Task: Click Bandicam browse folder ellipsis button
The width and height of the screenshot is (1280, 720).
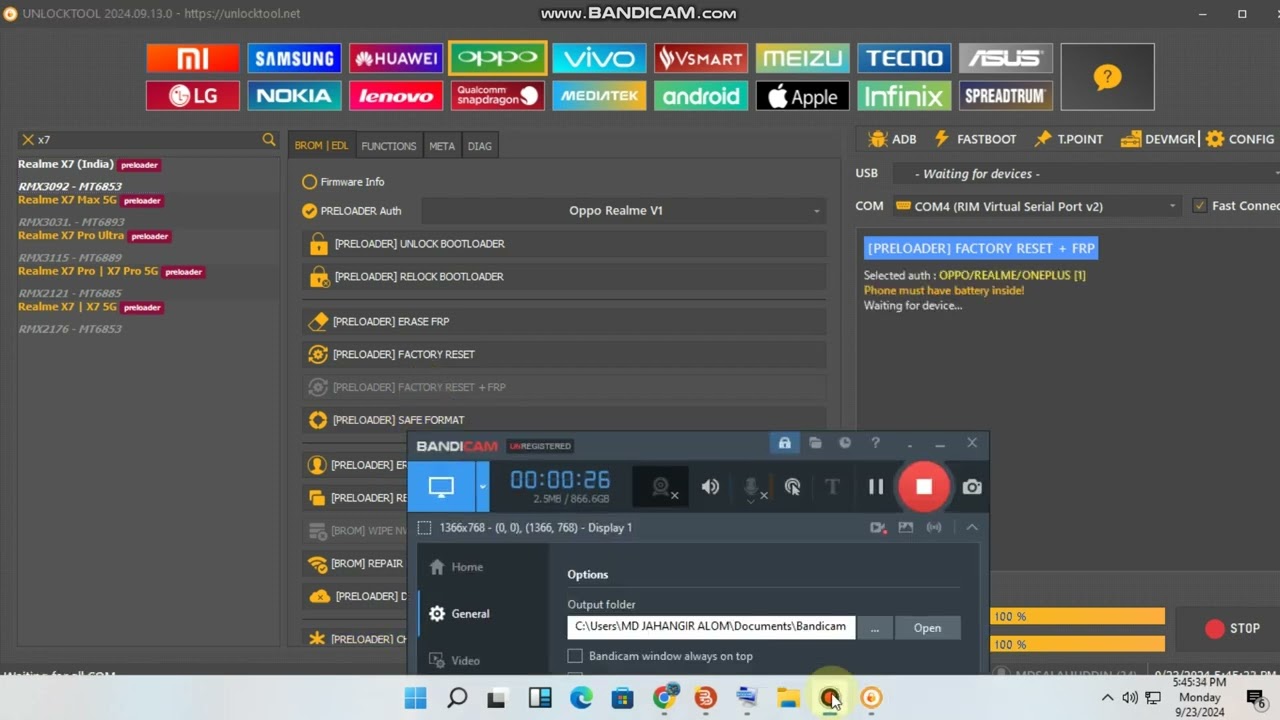Action: point(875,628)
